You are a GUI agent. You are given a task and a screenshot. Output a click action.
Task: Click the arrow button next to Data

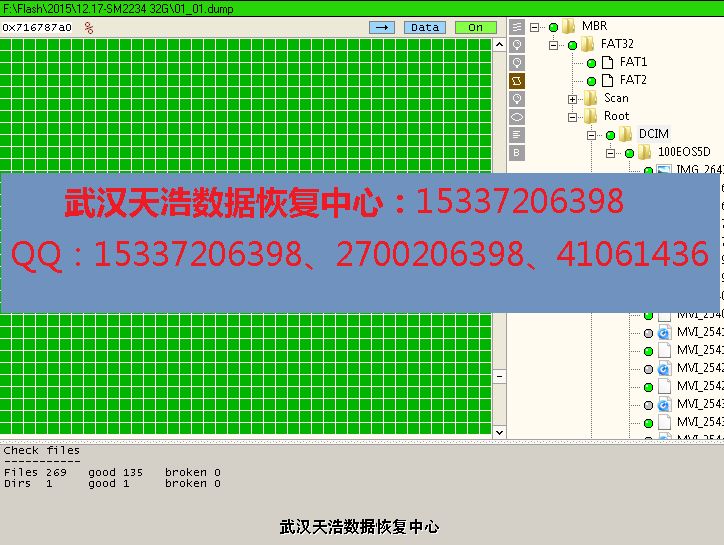point(382,27)
